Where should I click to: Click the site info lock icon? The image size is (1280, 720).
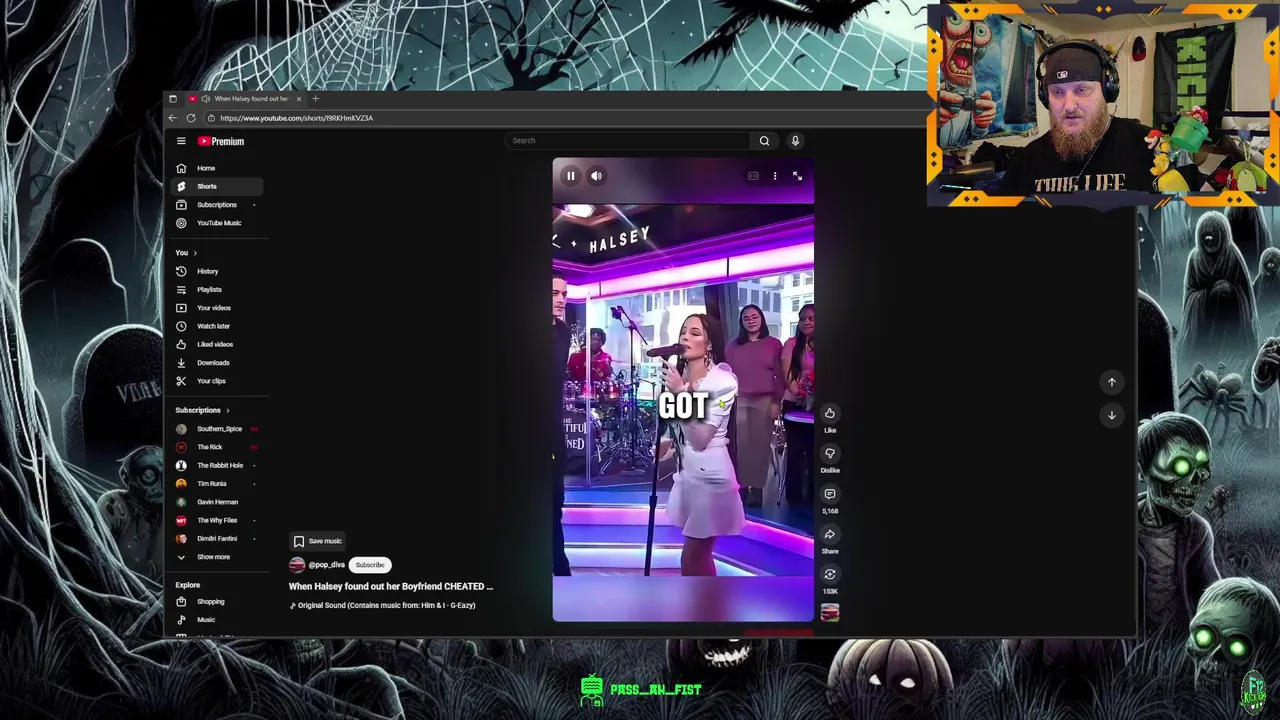pyautogui.click(x=210, y=118)
